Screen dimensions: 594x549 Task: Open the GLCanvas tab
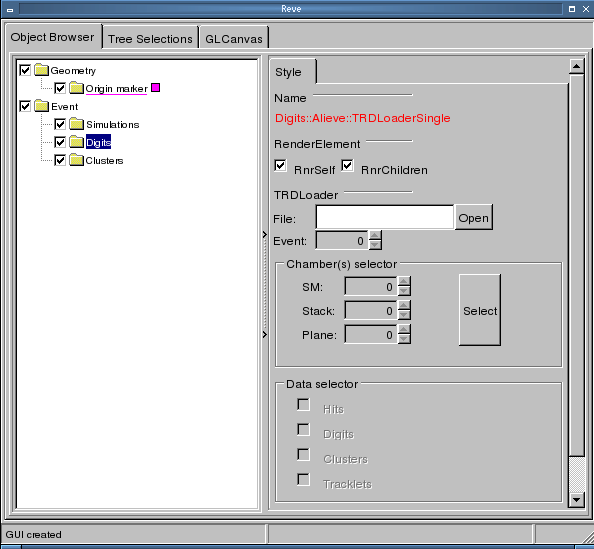click(x=234, y=39)
